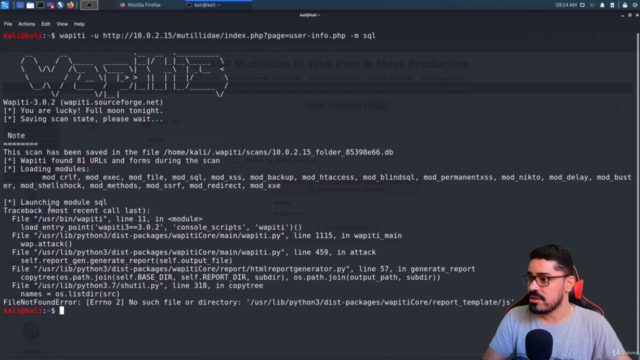640x360 pixels.
Task: Click the Wapiti ASCII art banner
Action: point(124,75)
